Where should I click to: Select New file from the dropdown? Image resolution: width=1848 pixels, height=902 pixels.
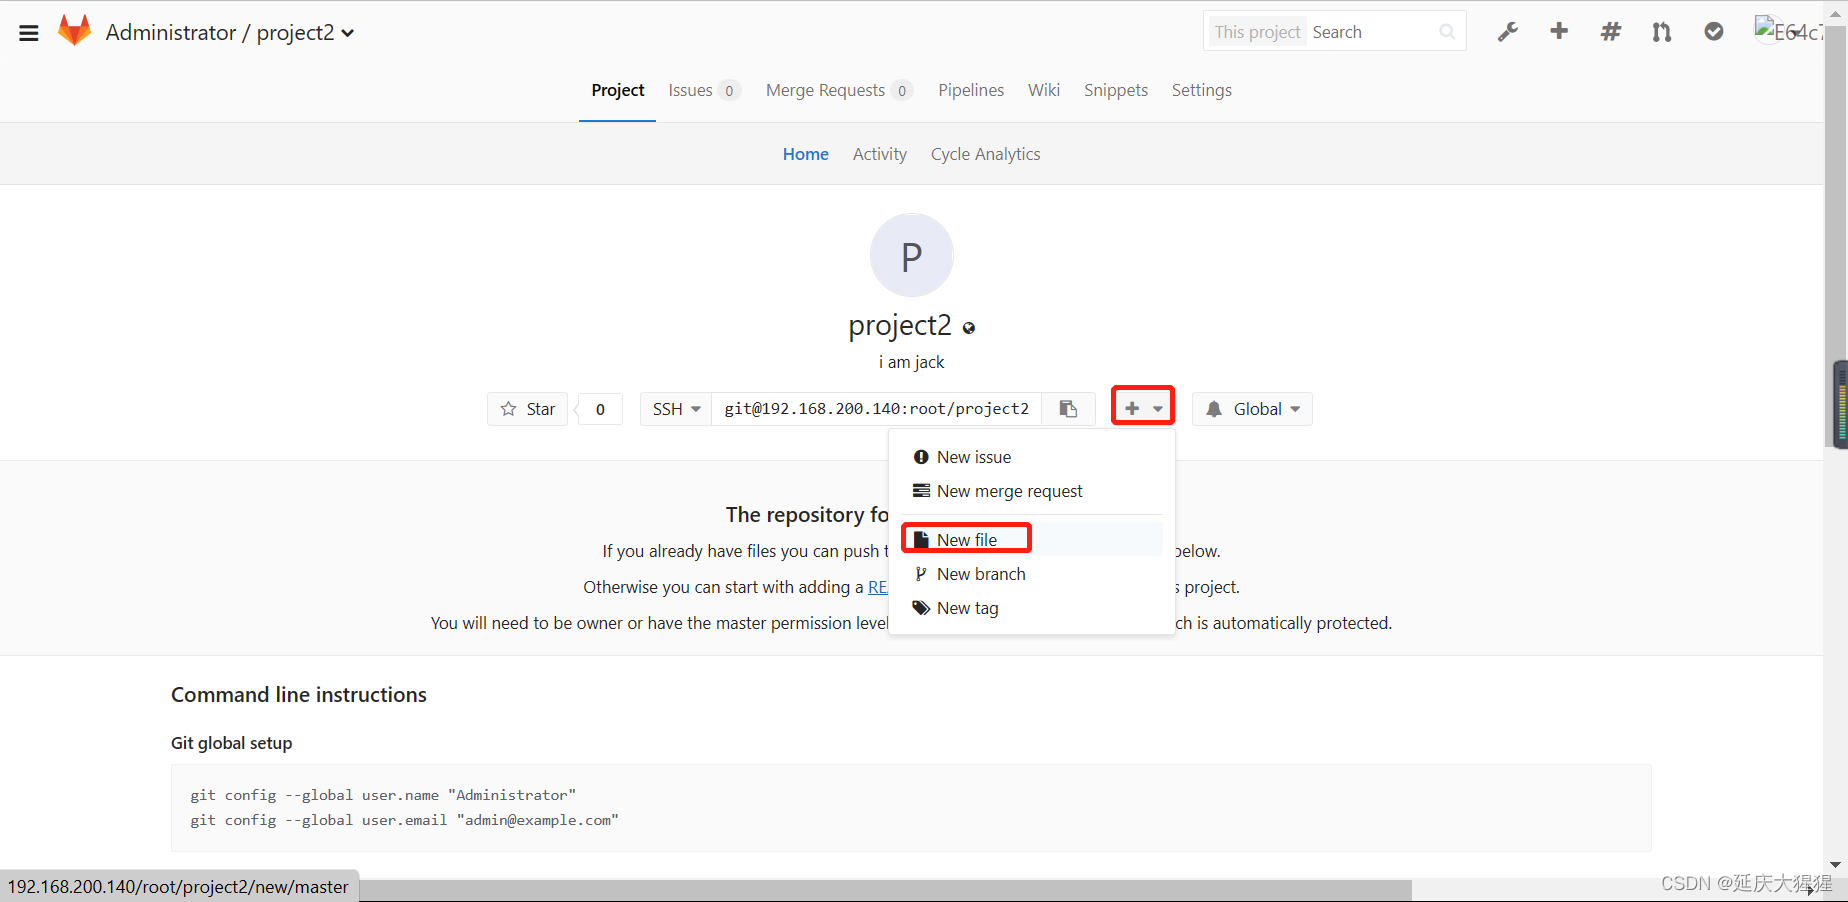click(x=1031, y=540)
